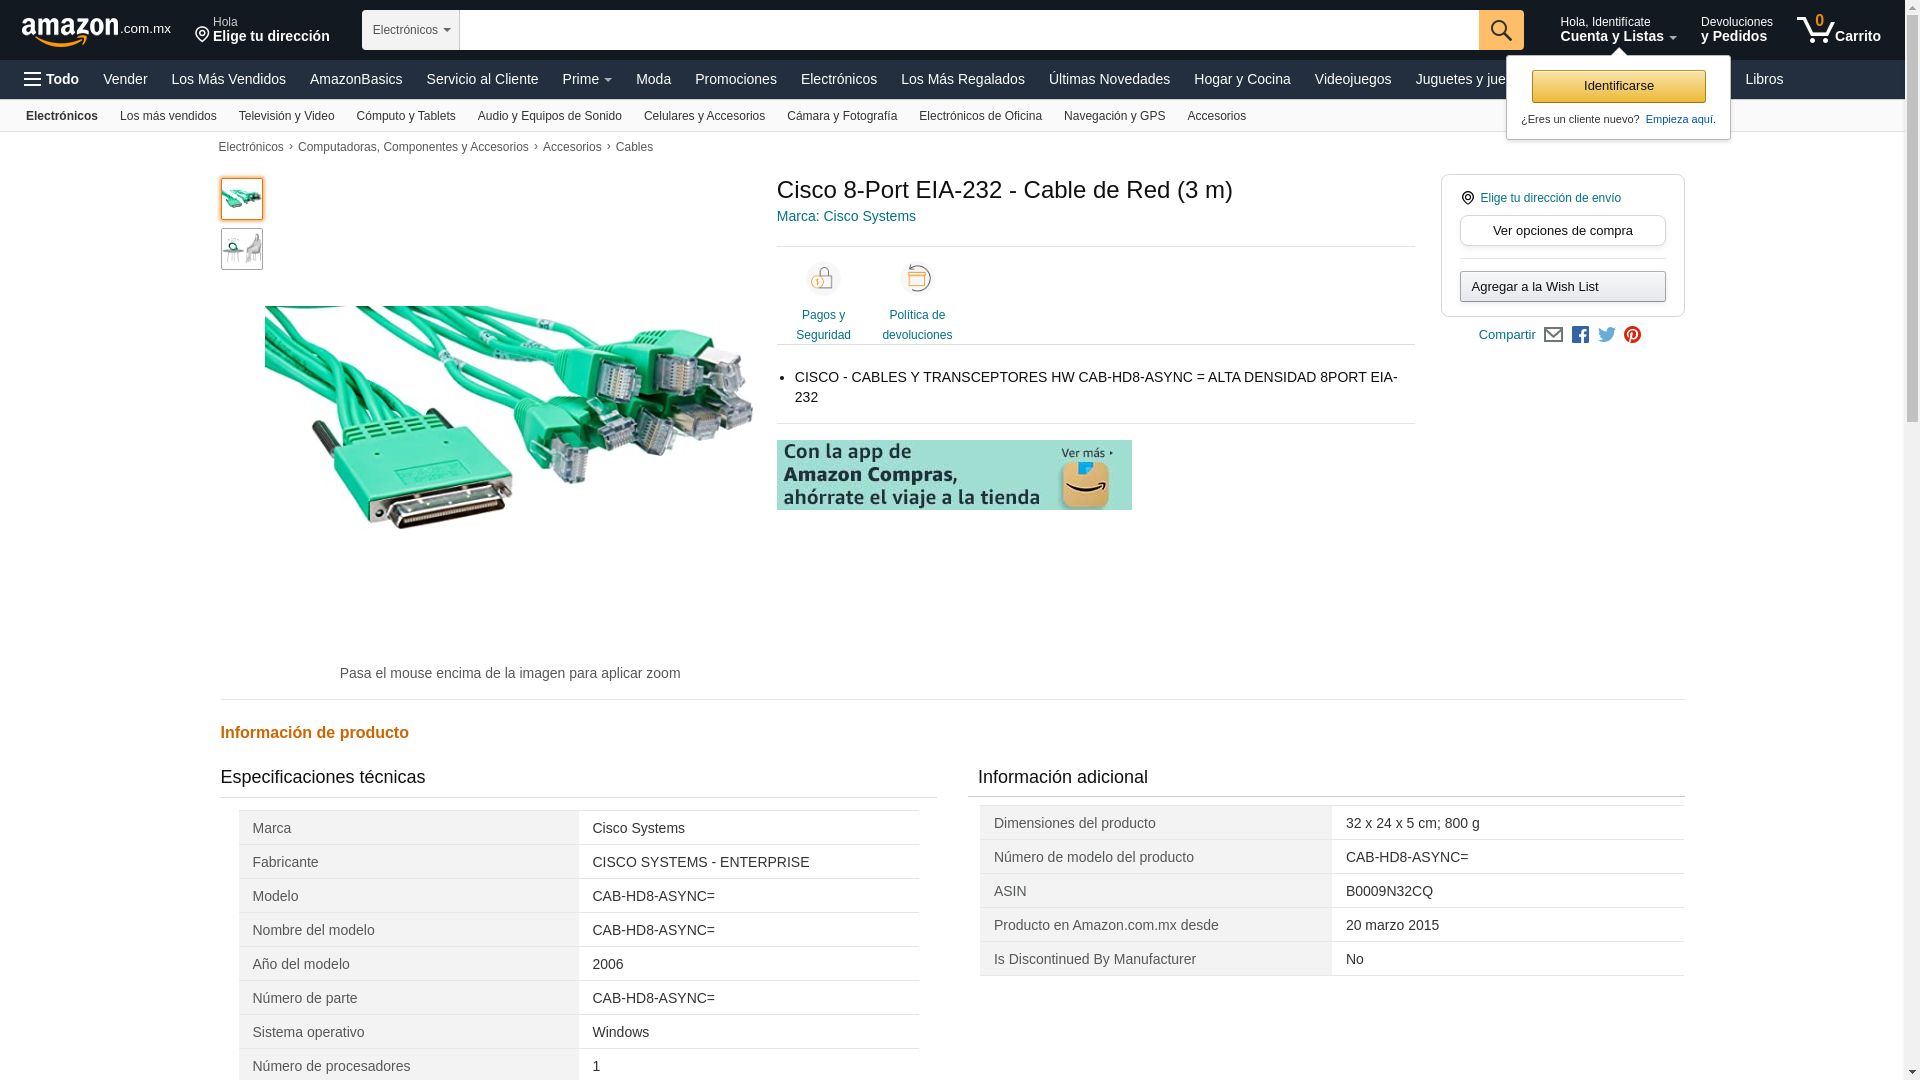This screenshot has height=1080, width=1920.
Task: Open the Videojuegos nav item
Action: click(1352, 79)
